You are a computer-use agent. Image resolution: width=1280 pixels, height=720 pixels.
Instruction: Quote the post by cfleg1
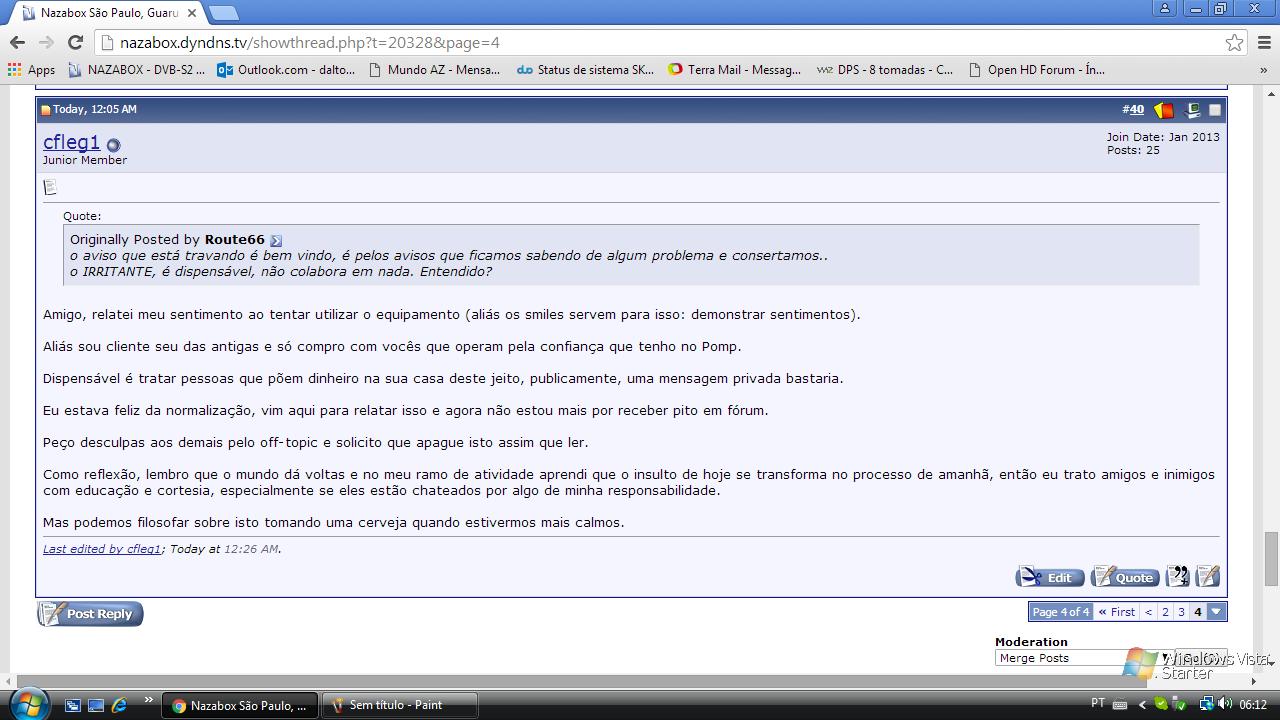1125,577
